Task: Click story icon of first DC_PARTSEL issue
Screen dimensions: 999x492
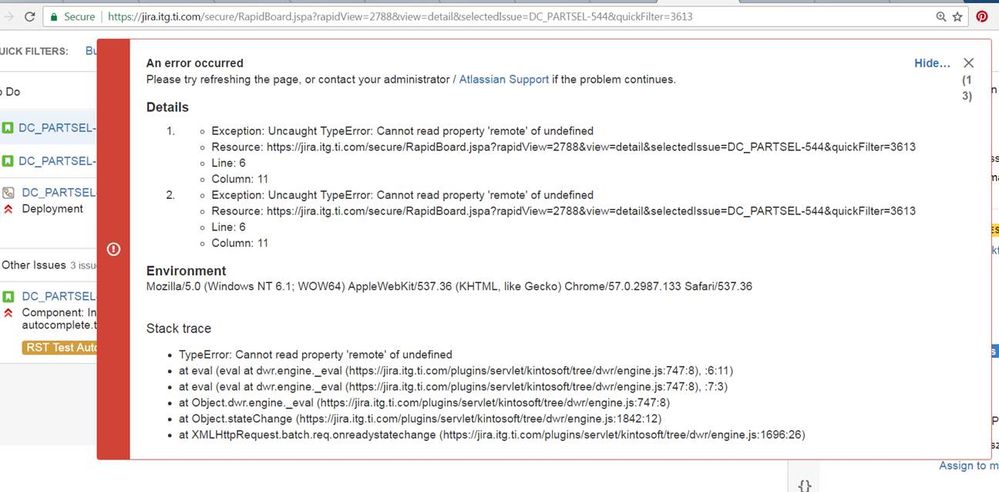Action: (8, 128)
